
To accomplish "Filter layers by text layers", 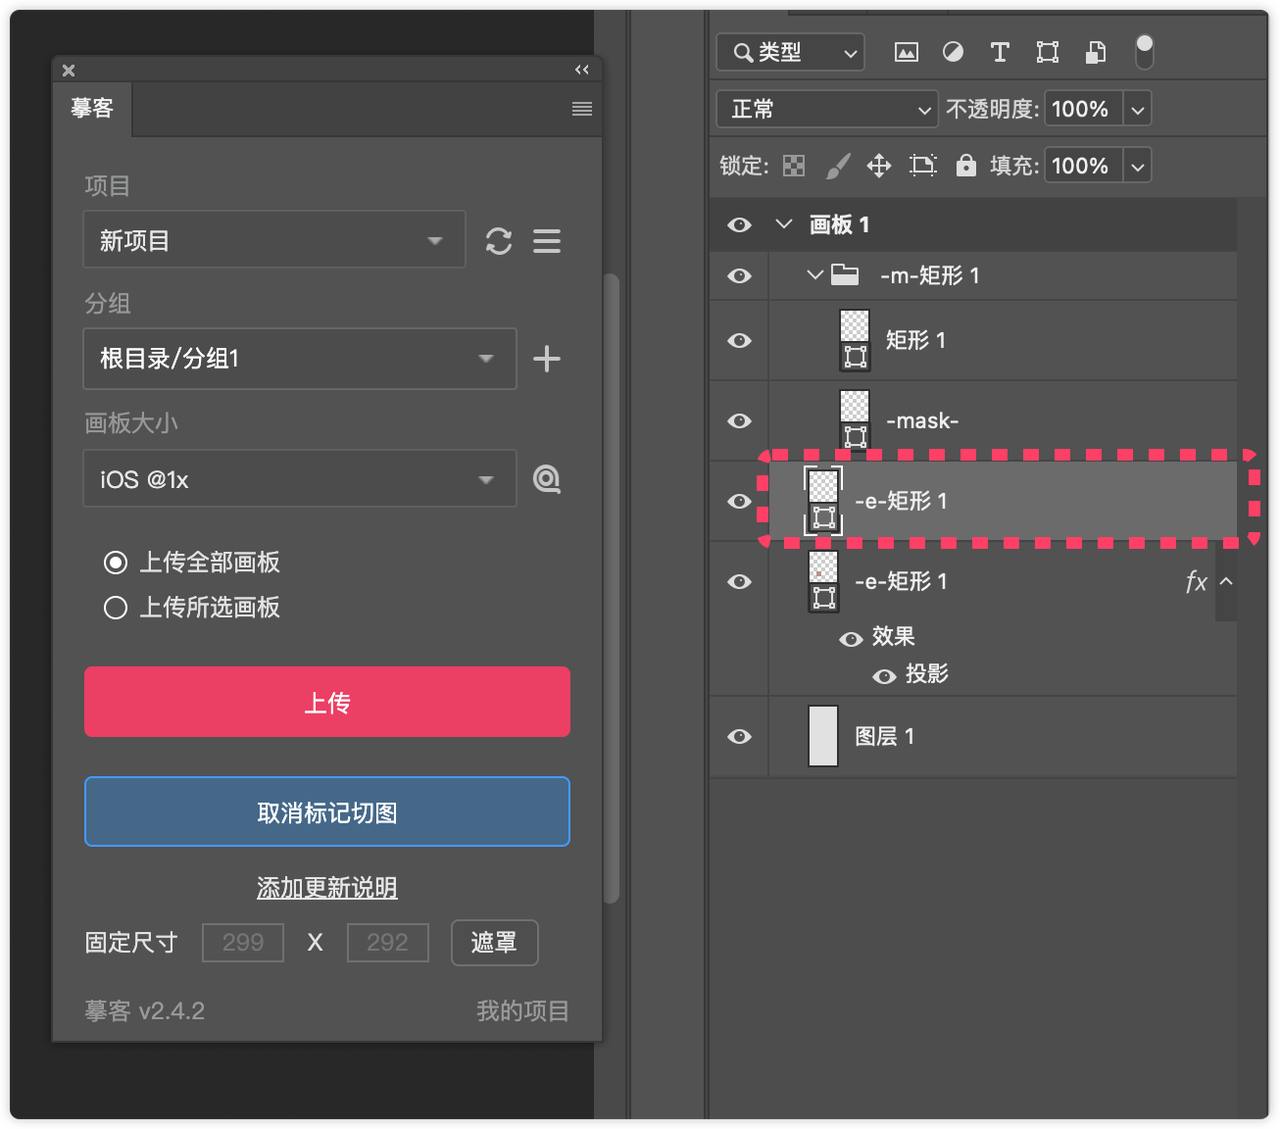I will [1000, 52].
